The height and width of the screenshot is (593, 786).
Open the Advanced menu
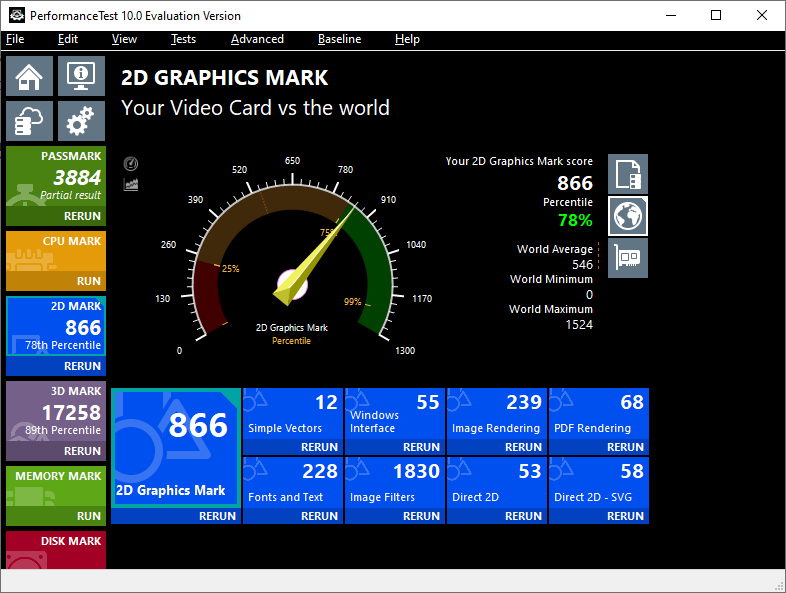click(257, 39)
